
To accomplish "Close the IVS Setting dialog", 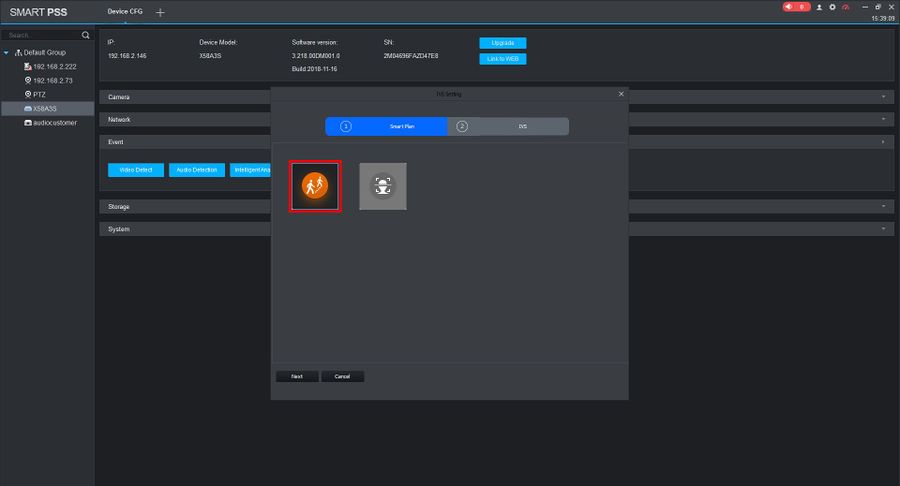I will click(x=621, y=94).
